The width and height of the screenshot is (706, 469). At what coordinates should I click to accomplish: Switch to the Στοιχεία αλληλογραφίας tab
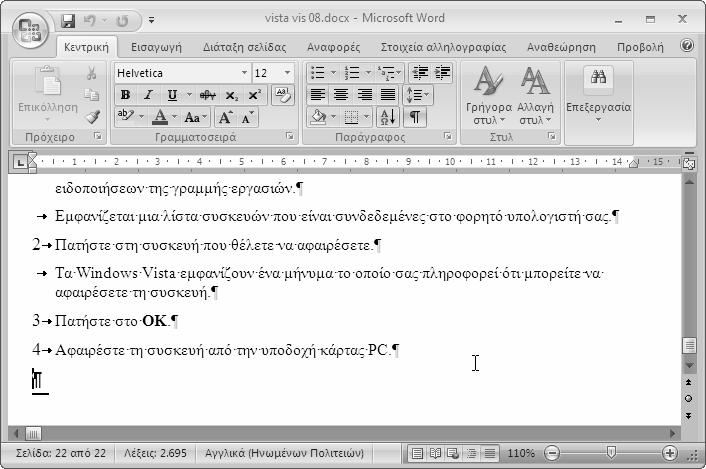point(444,47)
